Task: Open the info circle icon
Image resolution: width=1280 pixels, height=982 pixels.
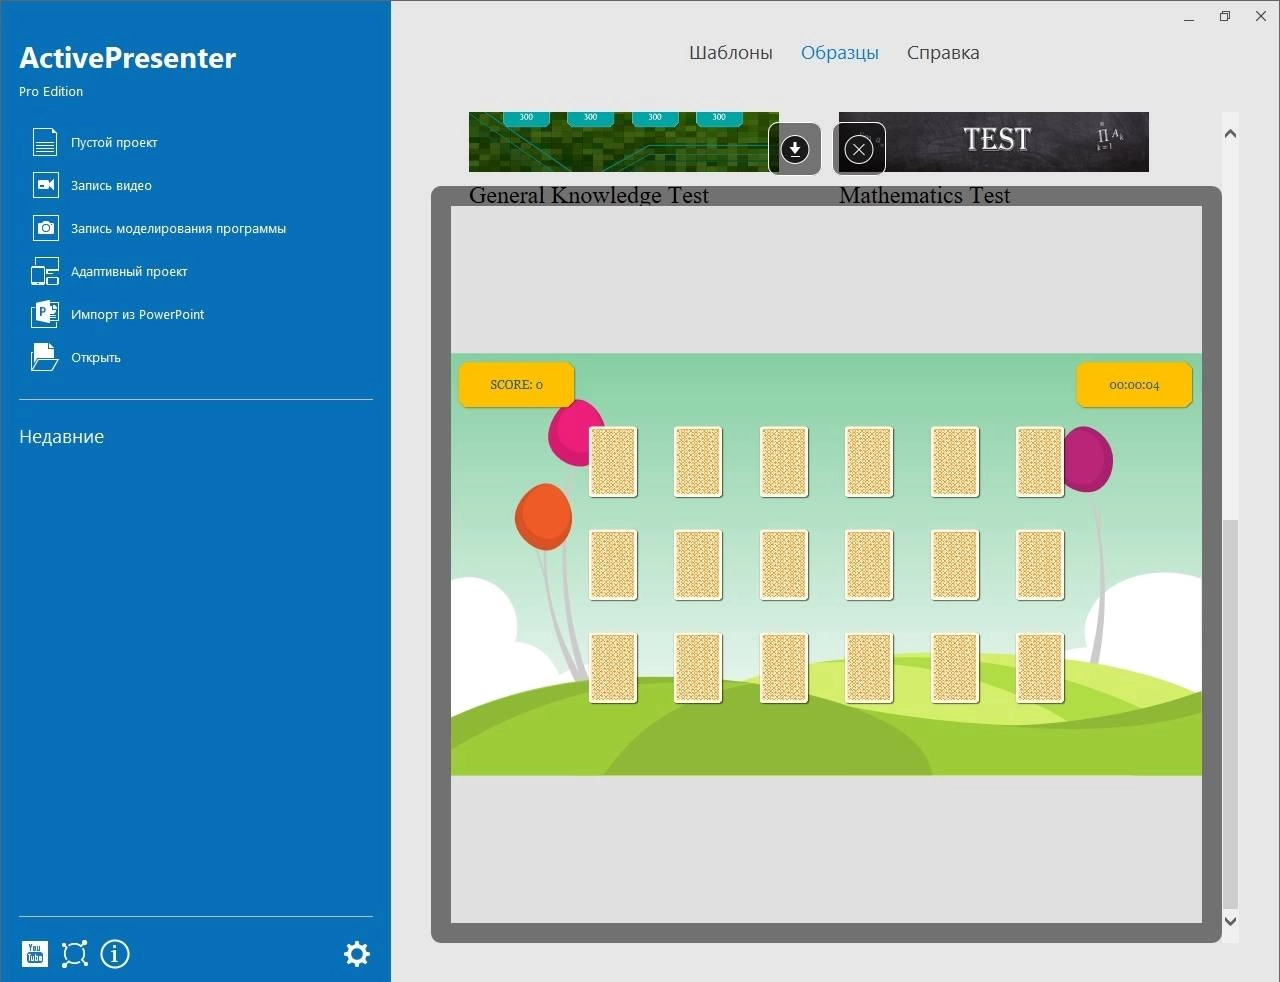Action: tap(115, 954)
